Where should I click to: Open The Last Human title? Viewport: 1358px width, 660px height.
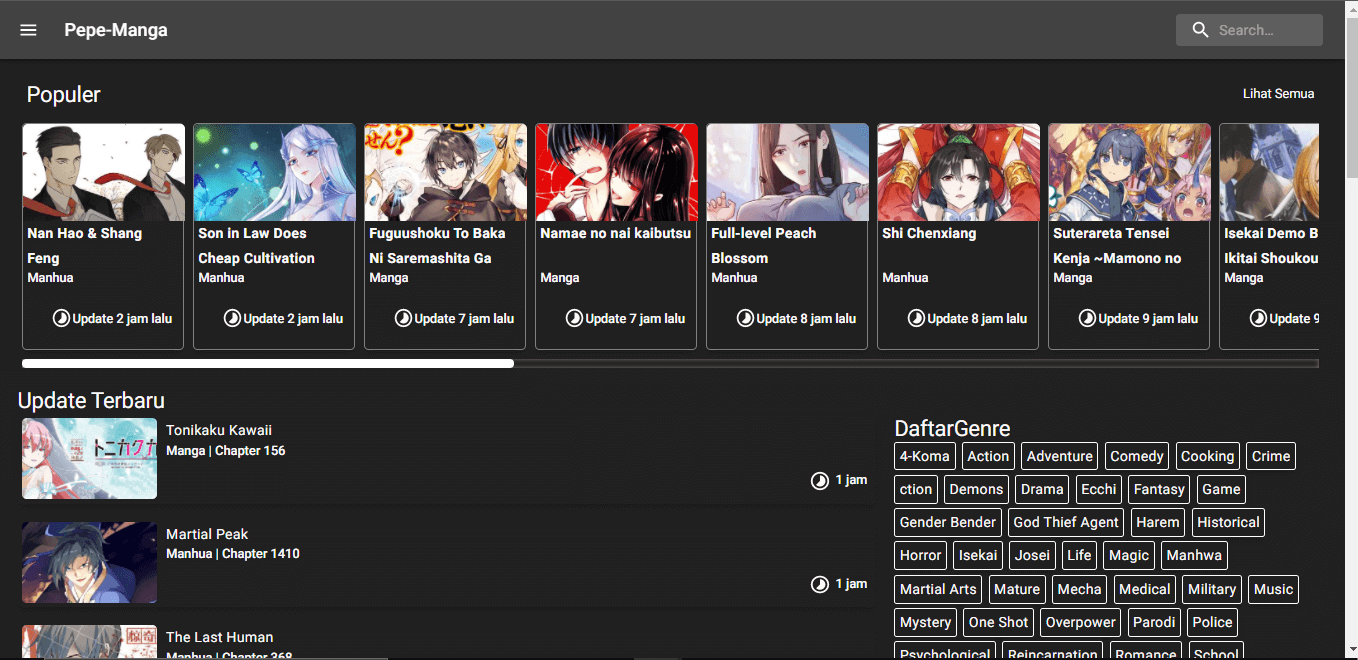(220, 637)
